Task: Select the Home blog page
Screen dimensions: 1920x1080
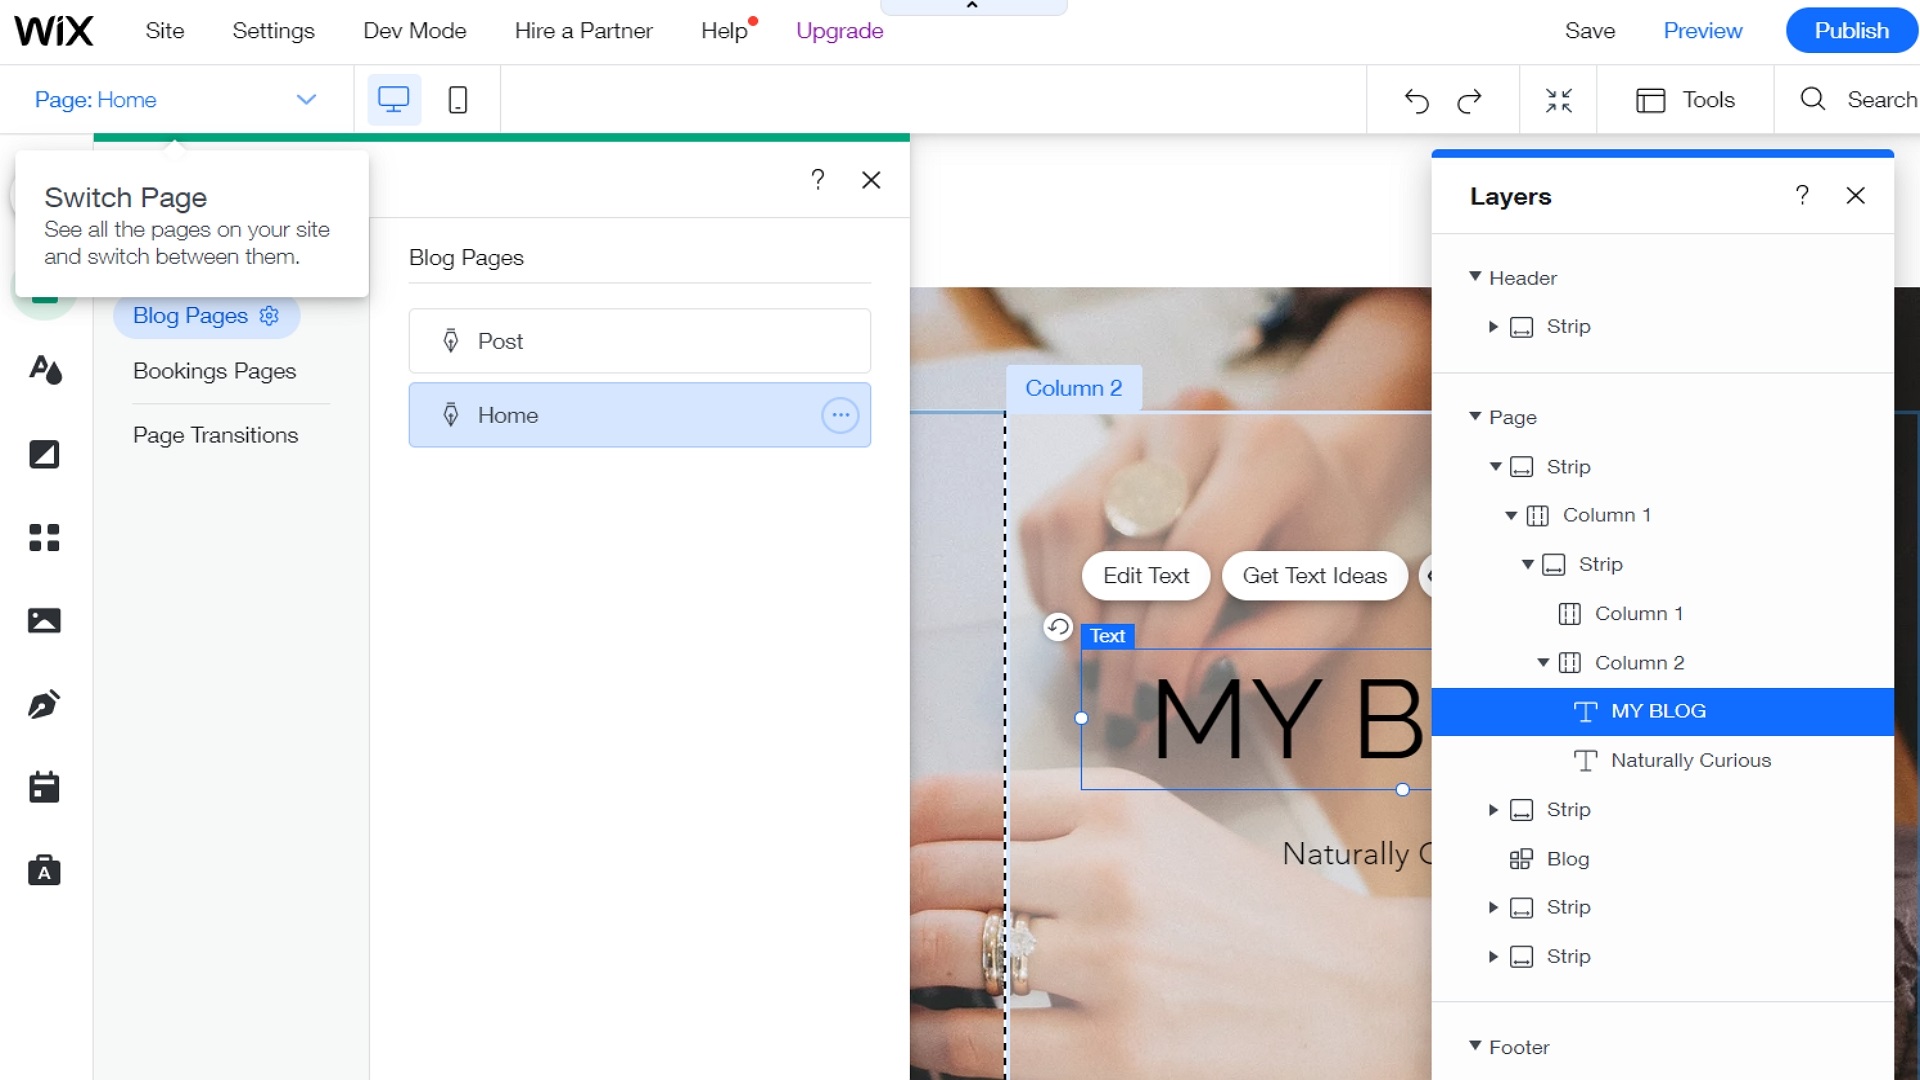Action: (640, 415)
